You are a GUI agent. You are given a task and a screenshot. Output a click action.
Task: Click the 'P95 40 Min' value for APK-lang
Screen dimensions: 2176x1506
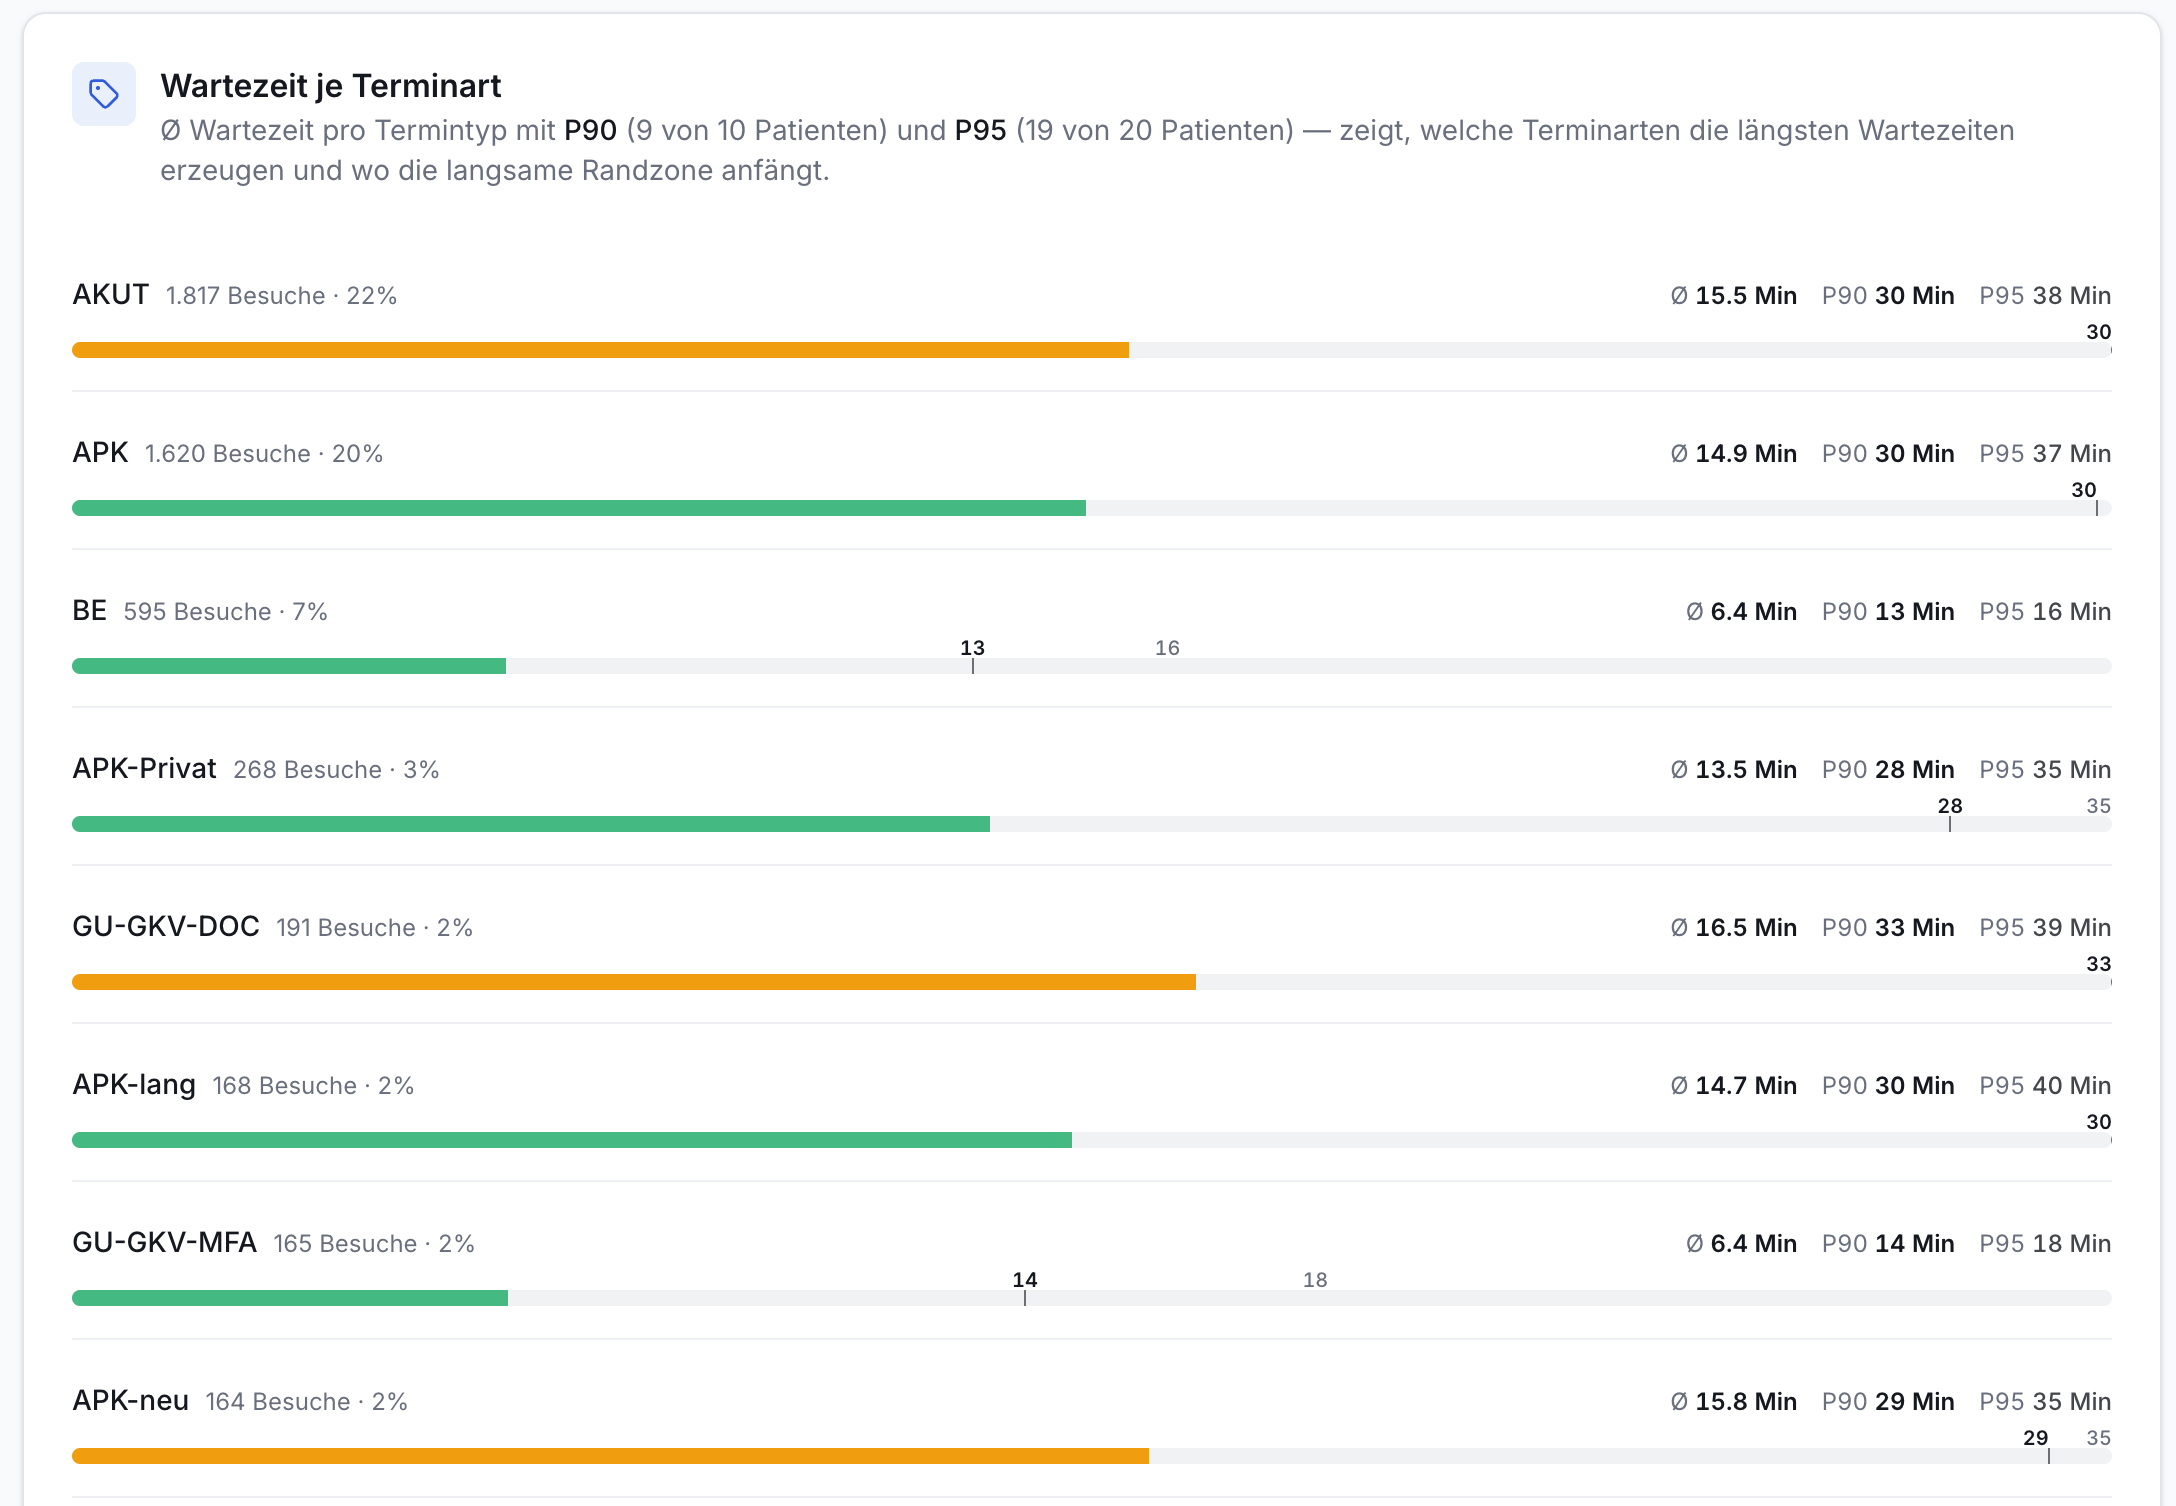pos(2045,1086)
